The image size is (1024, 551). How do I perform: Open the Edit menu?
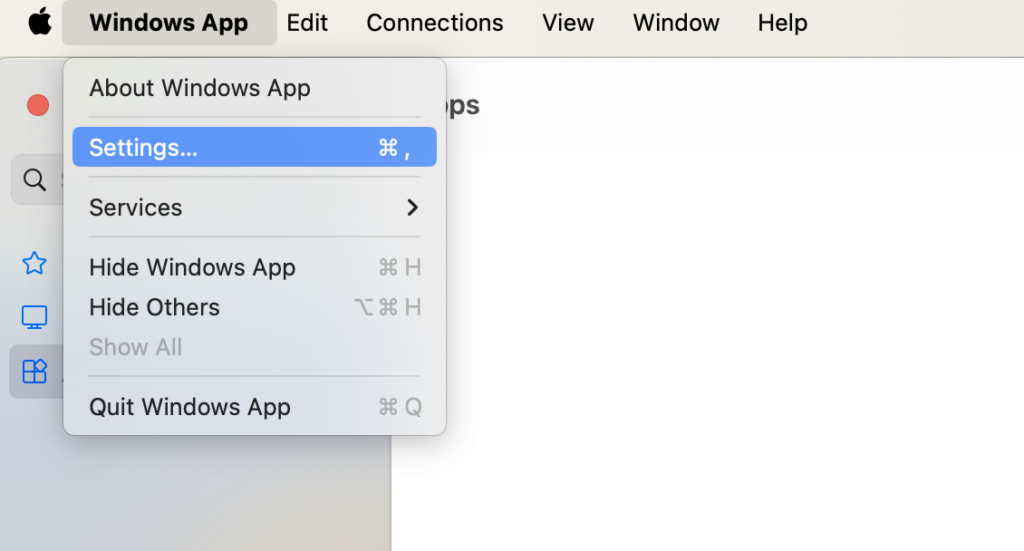pyautogui.click(x=307, y=22)
